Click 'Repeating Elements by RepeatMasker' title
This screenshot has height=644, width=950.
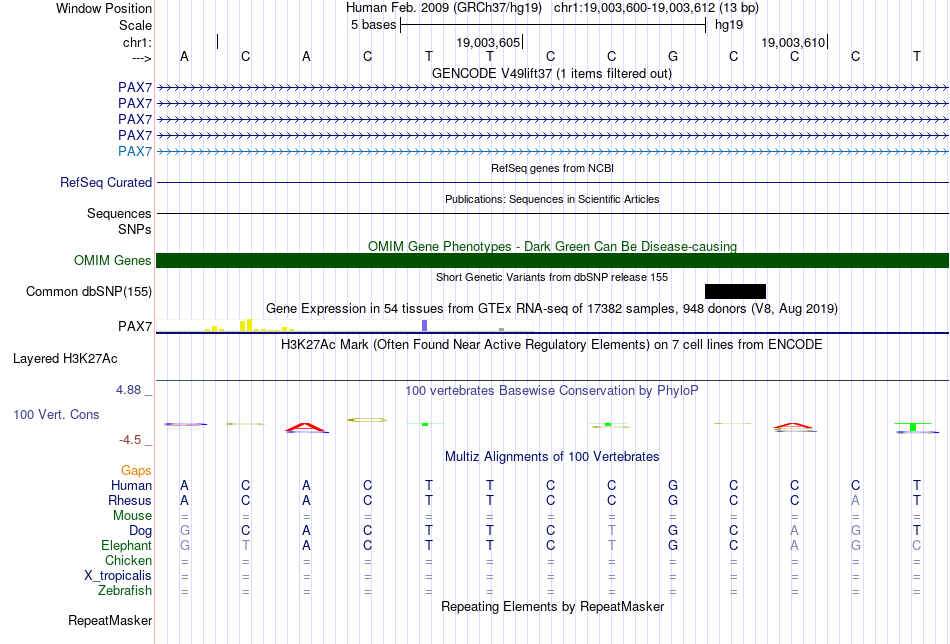[552, 606]
